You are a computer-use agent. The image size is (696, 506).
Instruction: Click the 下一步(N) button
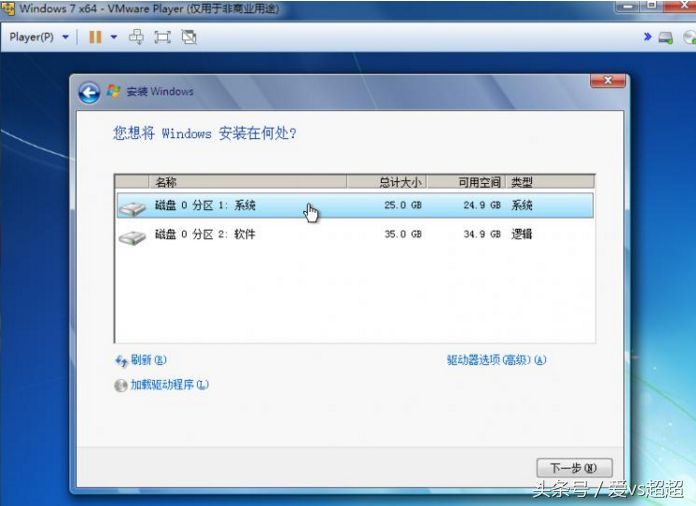tap(574, 468)
